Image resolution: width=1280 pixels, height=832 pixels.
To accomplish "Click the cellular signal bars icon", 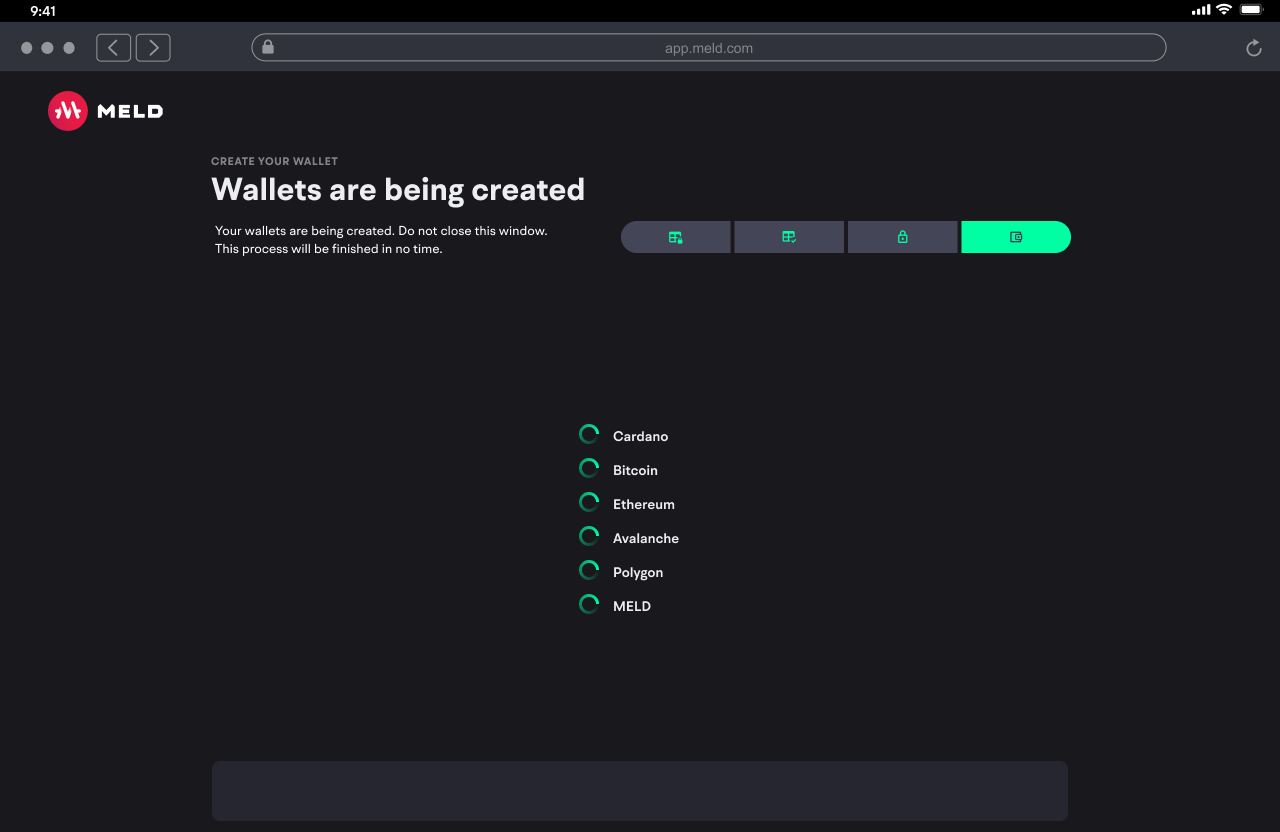I will click(1201, 10).
